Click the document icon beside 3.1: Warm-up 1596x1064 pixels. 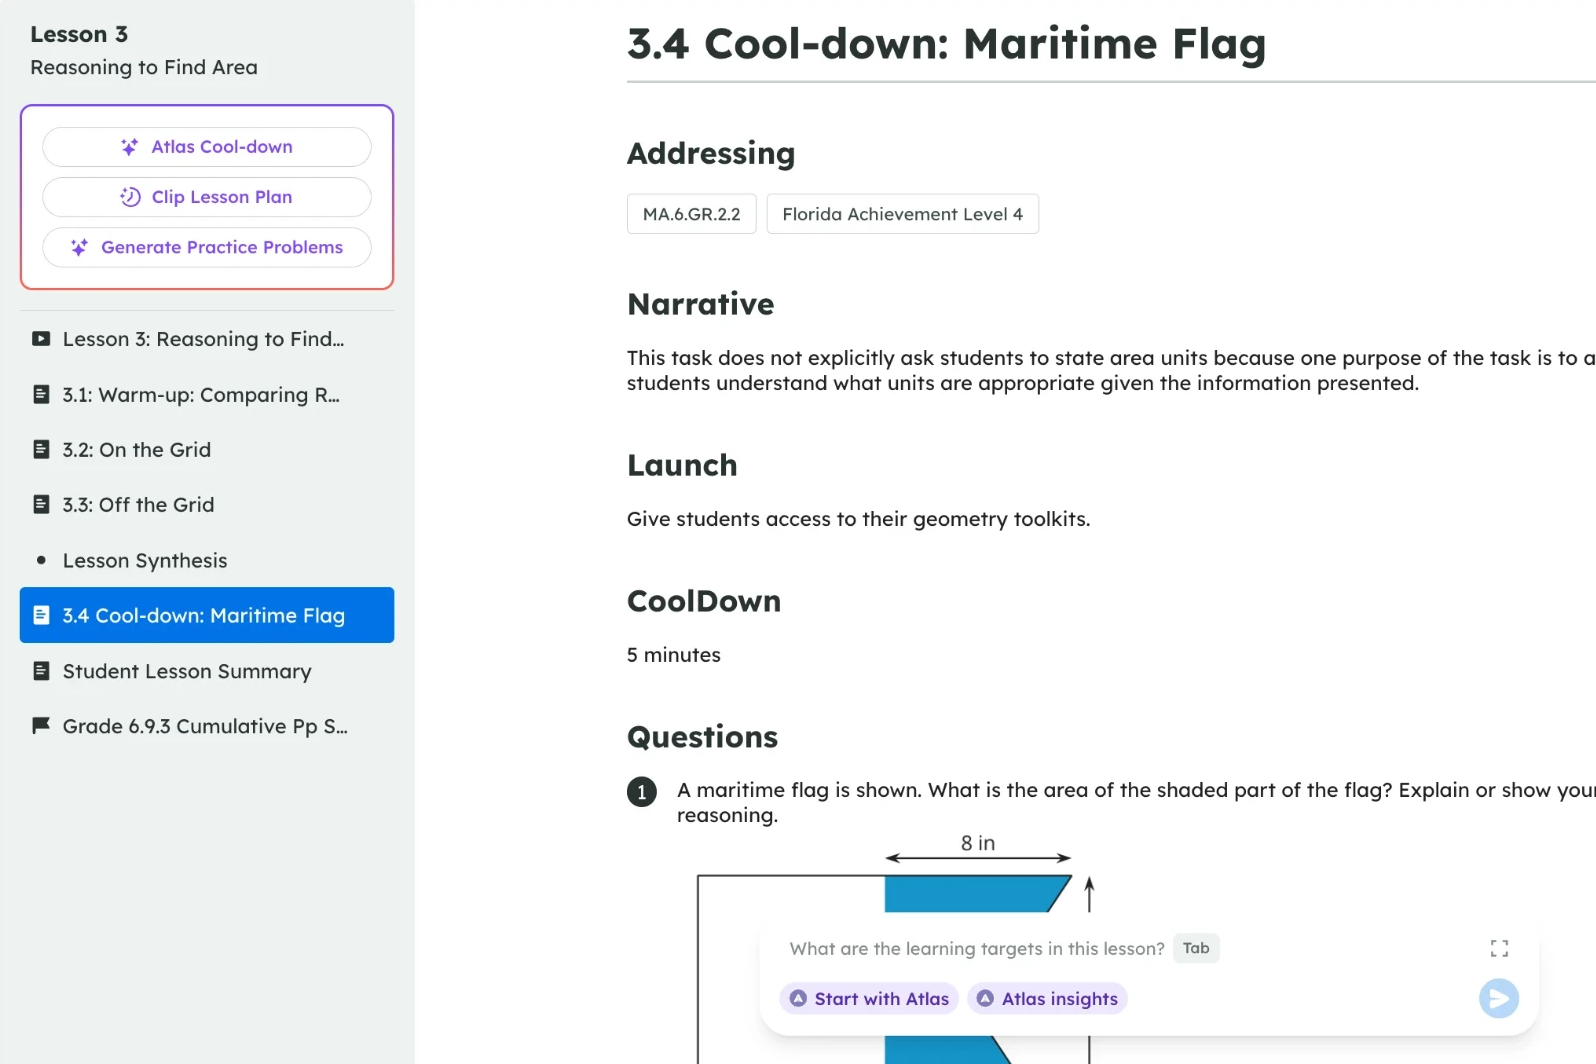point(41,394)
